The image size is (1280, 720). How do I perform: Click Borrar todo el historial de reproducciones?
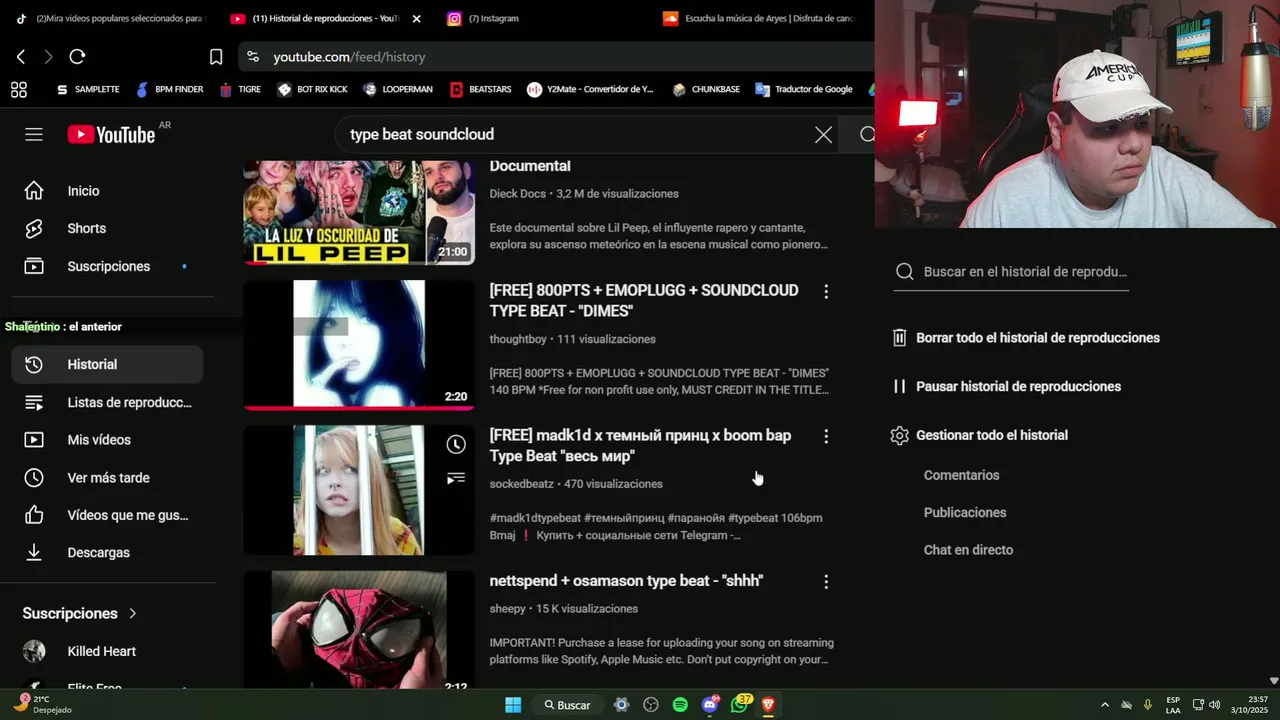coord(1025,338)
